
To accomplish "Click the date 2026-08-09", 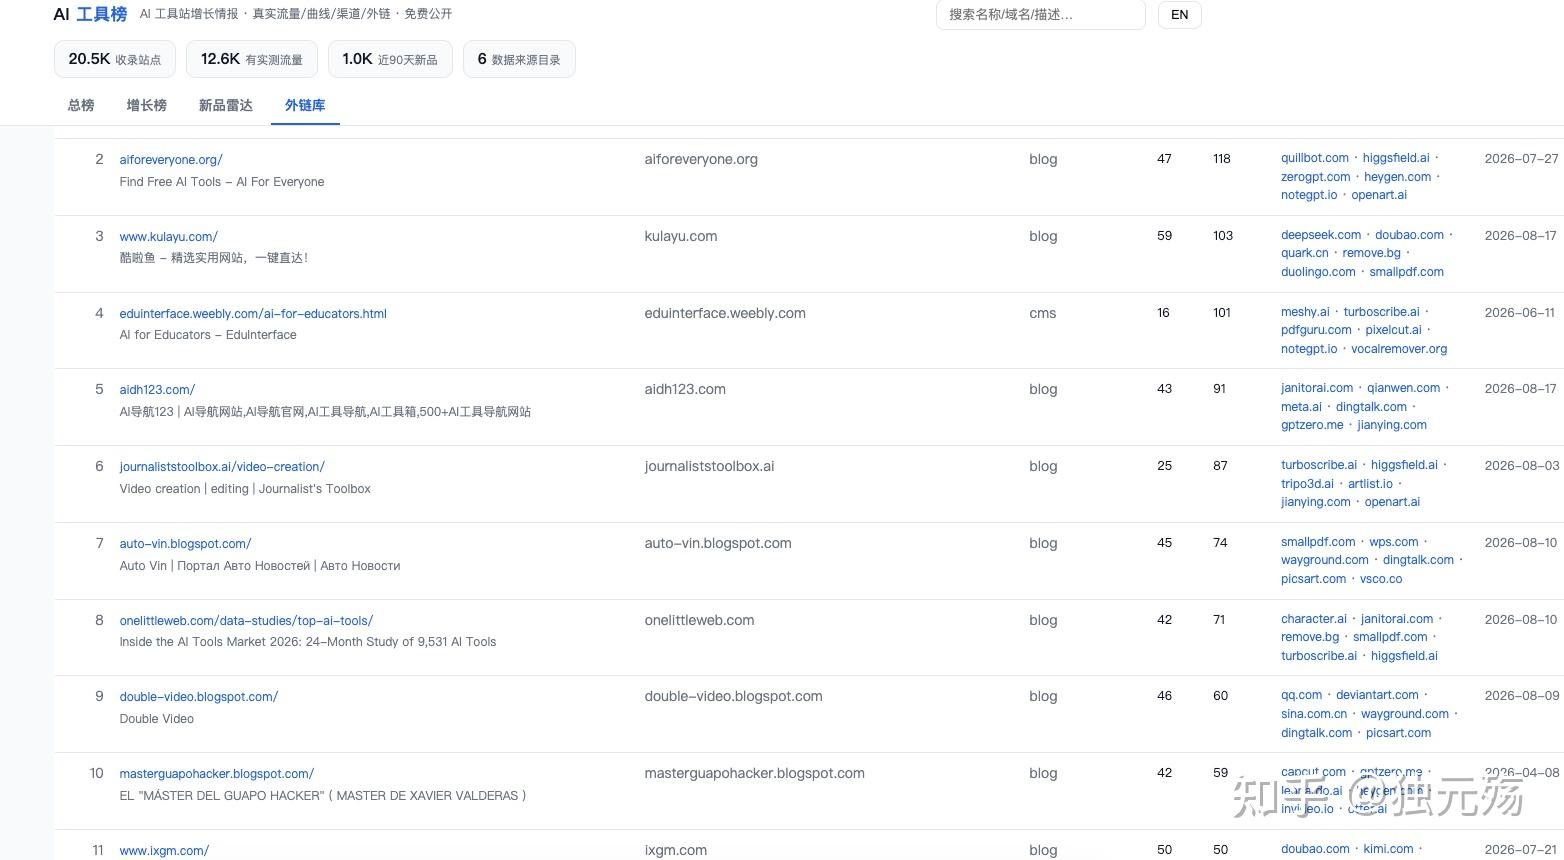I will (1522, 695).
